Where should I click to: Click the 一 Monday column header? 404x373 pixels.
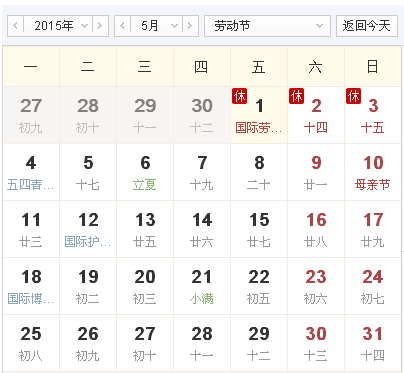31,66
